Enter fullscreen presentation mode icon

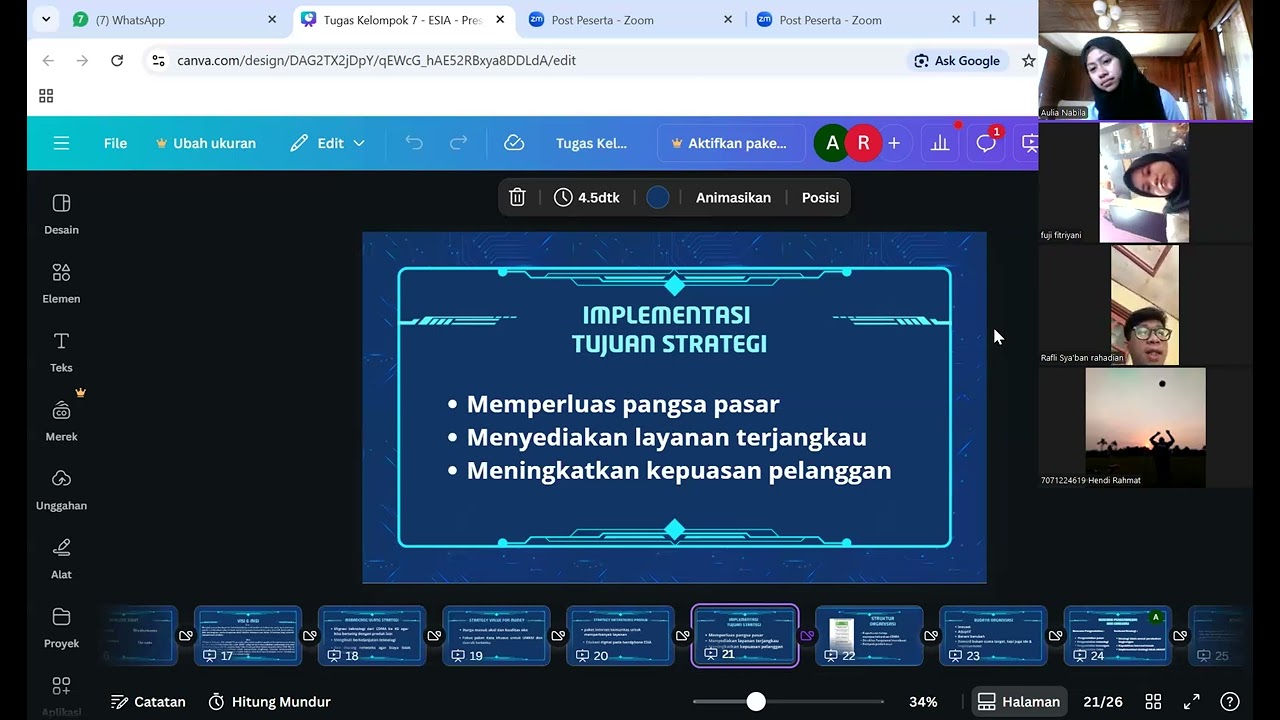point(1192,702)
